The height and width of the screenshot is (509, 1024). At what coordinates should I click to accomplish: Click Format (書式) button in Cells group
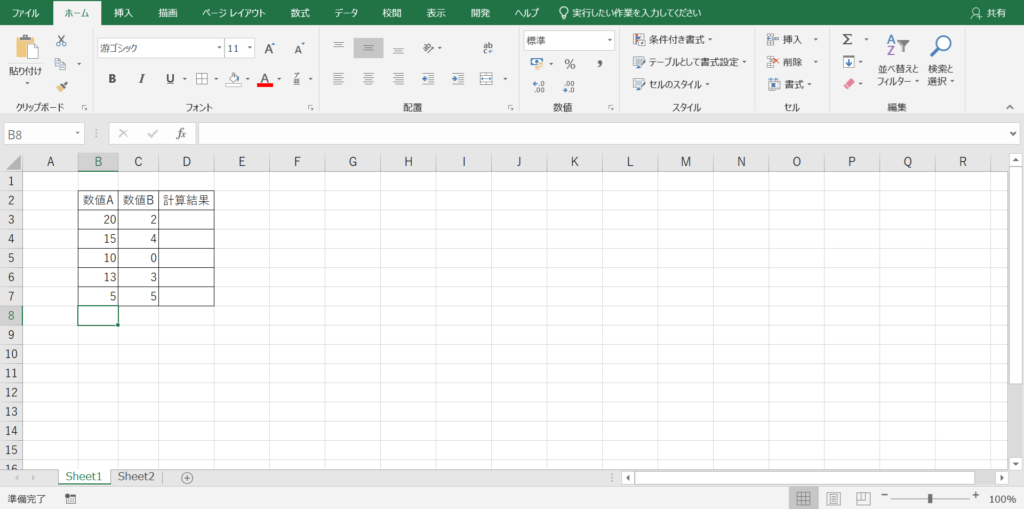point(790,84)
